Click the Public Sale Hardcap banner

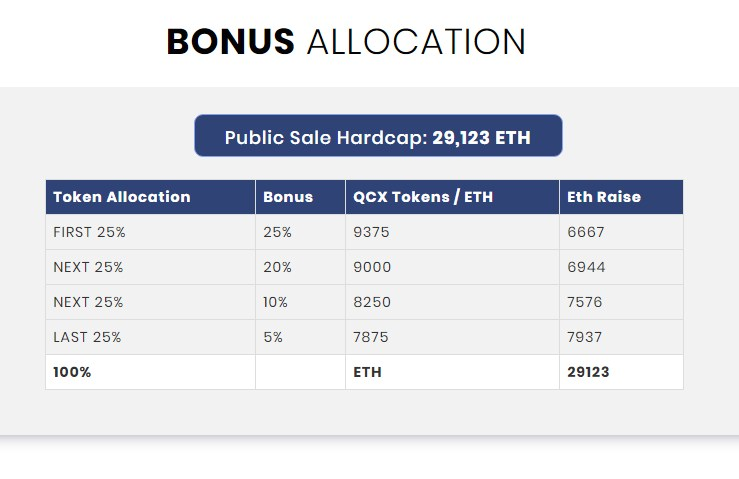[x=378, y=135]
